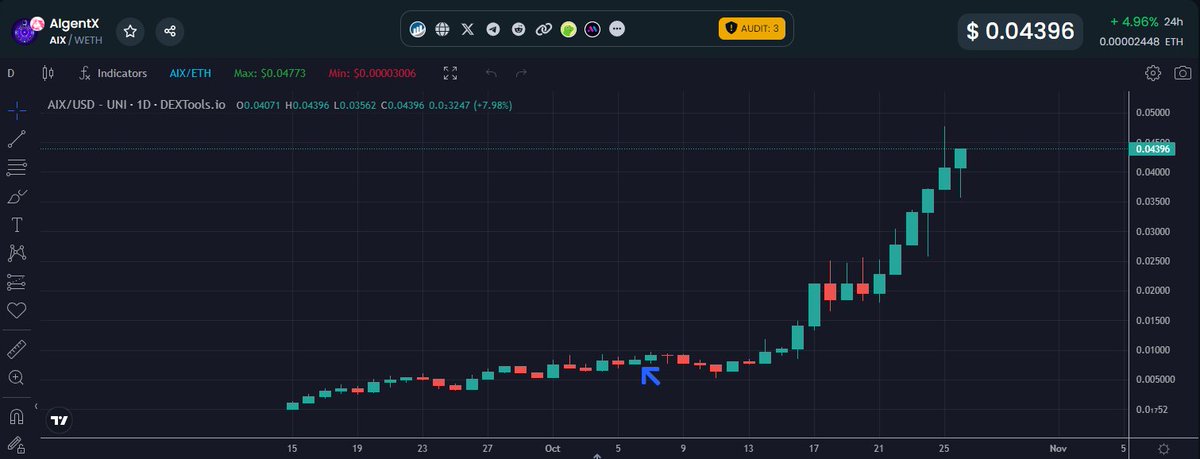The width and height of the screenshot is (1200, 459).
Task: Show more social links via ellipsis
Action: tap(618, 29)
